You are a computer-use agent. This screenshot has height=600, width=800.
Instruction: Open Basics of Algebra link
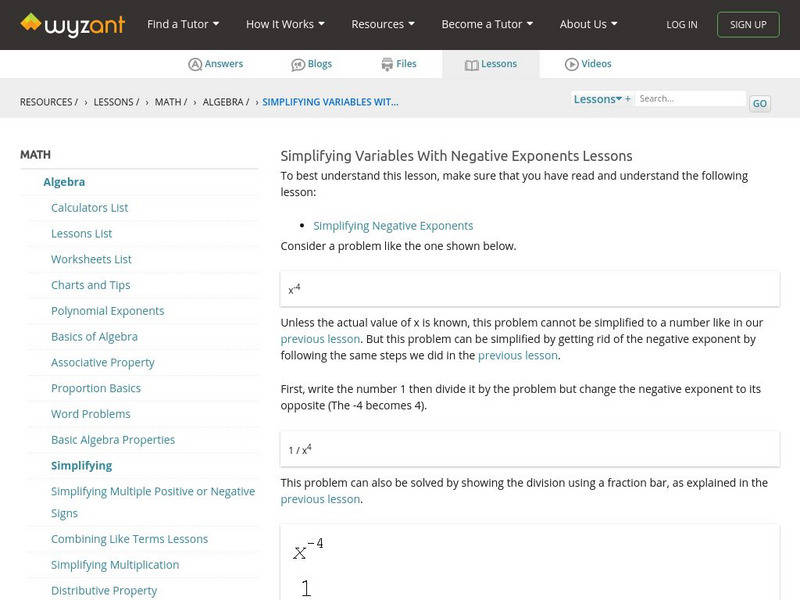pos(94,337)
